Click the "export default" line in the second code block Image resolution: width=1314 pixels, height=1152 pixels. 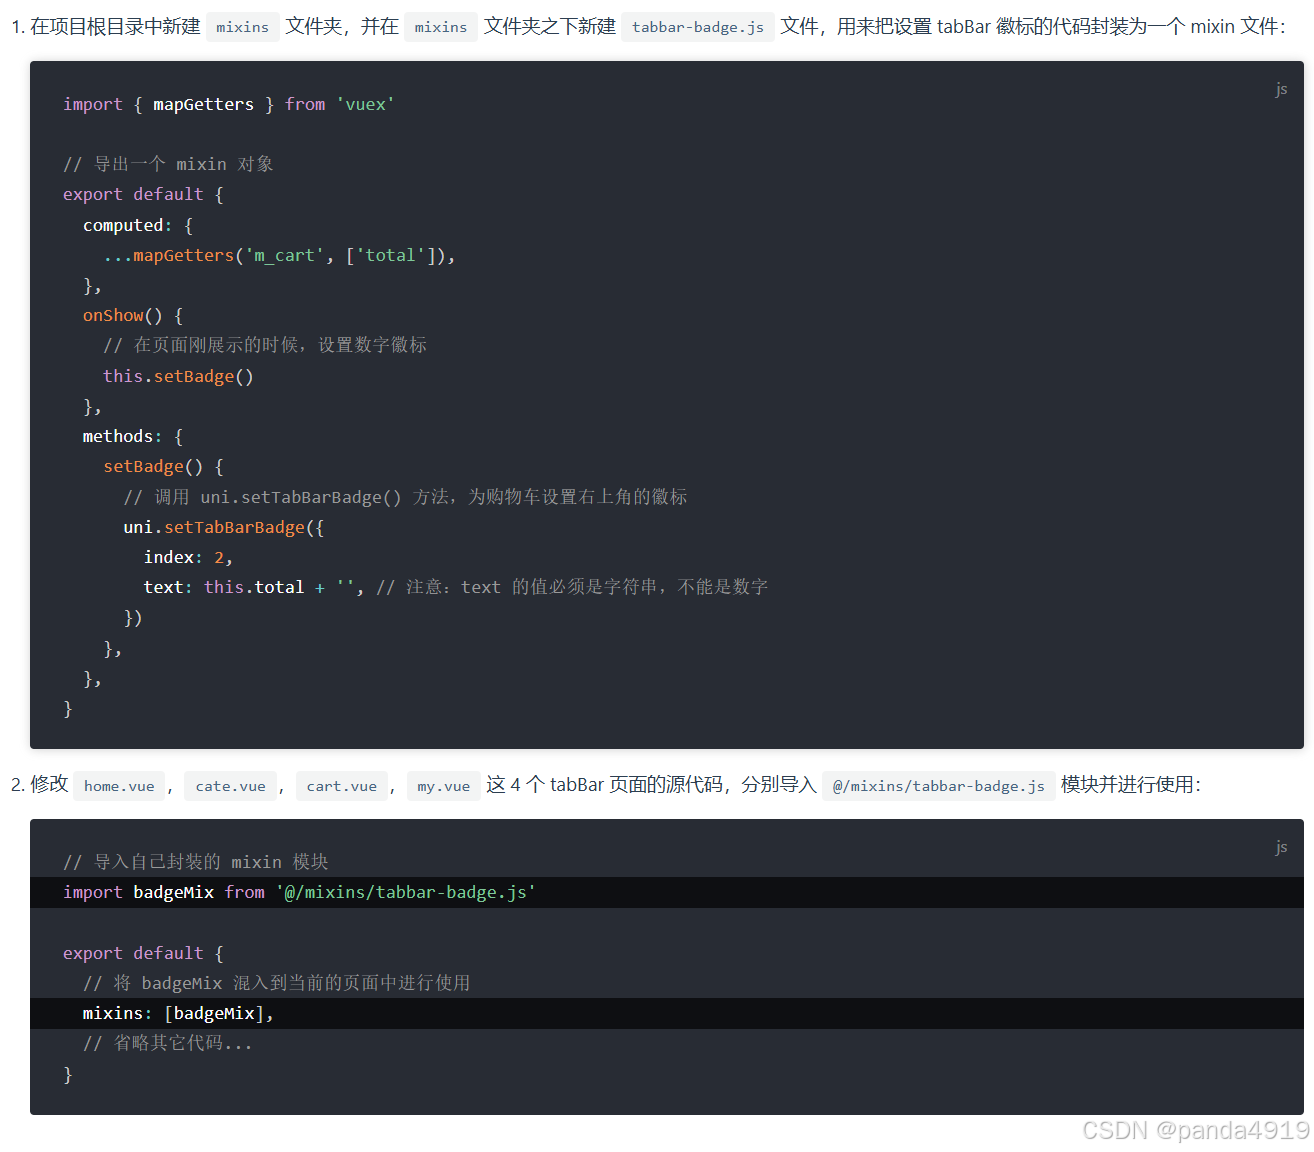(x=141, y=953)
